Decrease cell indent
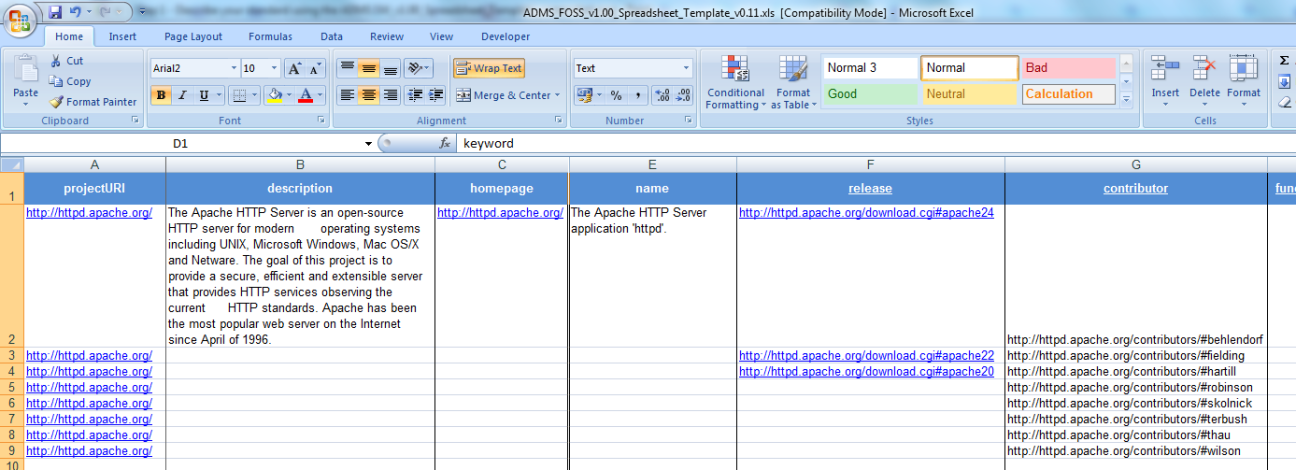This screenshot has height=470, width=1296. coord(415,95)
